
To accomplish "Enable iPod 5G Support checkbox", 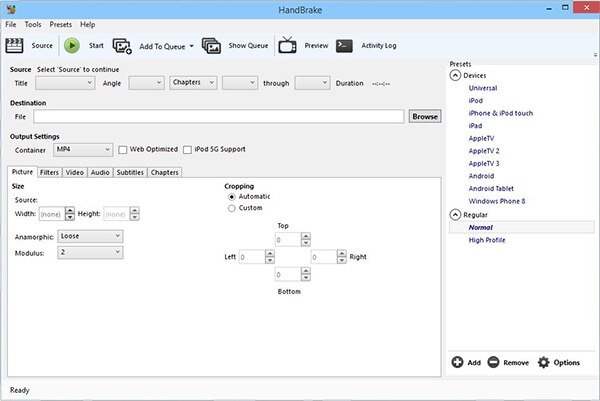I will coord(188,150).
